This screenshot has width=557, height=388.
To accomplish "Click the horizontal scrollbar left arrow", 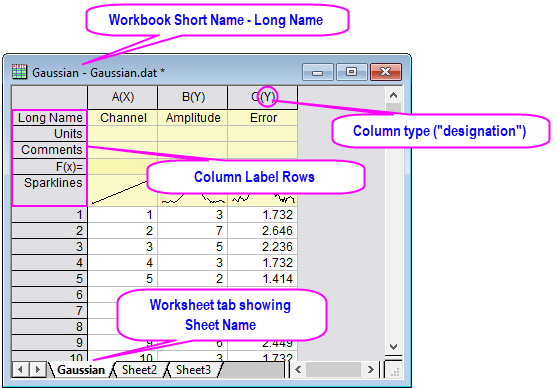I will pyautogui.click(x=298, y=370).
